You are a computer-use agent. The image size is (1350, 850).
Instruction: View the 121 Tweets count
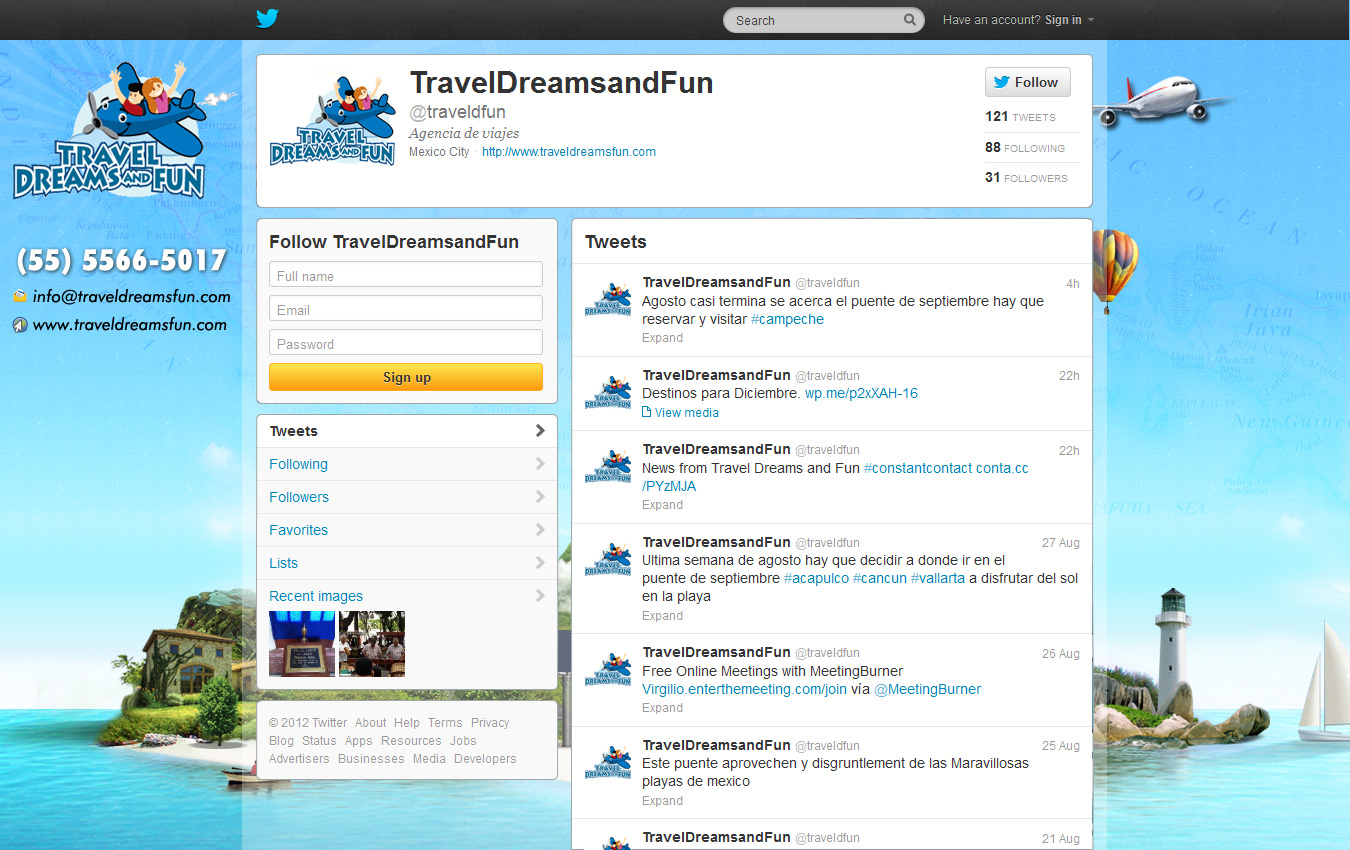coord(1020,117)
